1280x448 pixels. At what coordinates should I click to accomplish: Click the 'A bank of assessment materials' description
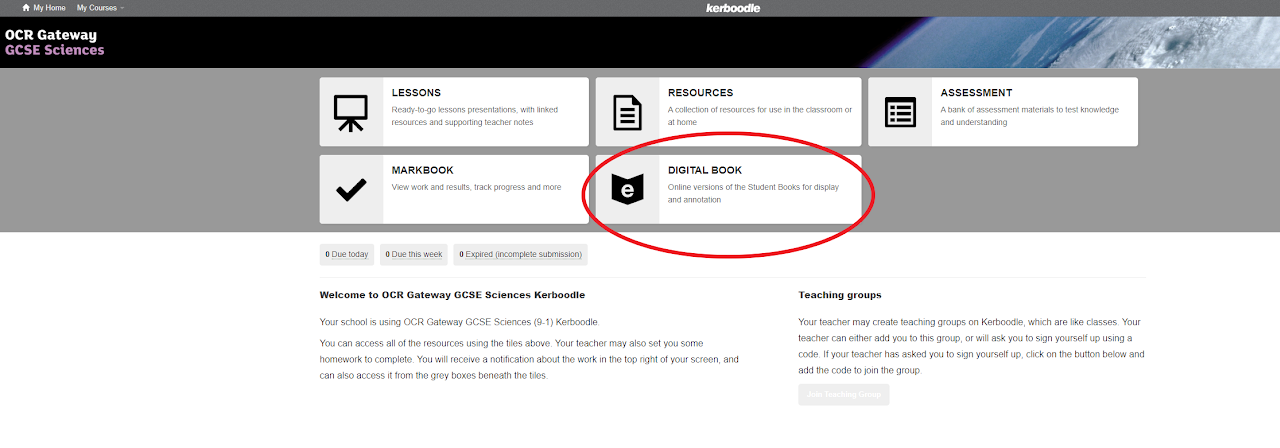click(x=1030, y=116)
